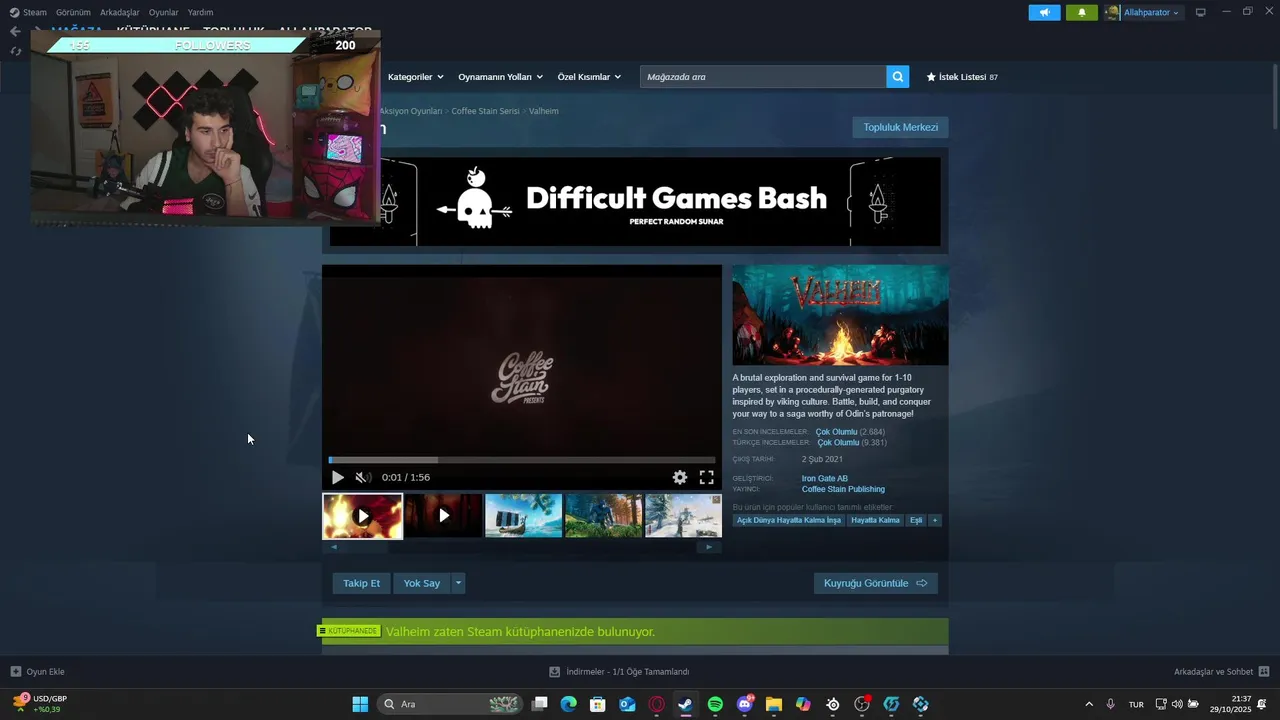Select the second video thumbnail
Screen dimensions: 1280x720
(443, 516)
